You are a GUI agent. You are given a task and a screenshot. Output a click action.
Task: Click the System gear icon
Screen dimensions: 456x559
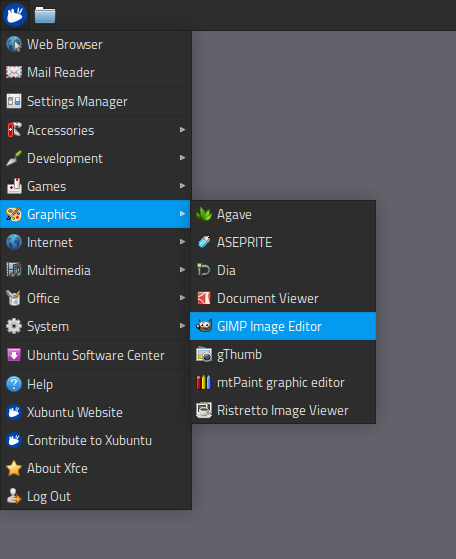coord(14,326)
